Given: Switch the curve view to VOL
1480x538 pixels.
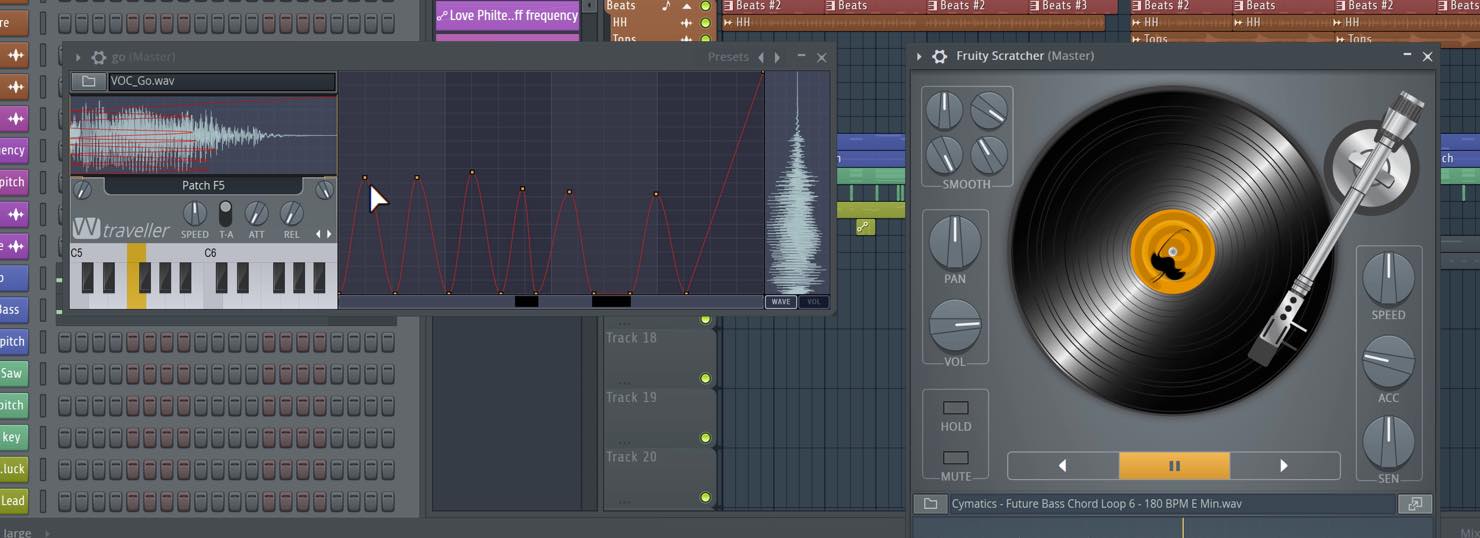Looking at the screenshot, I should (813, 302).
